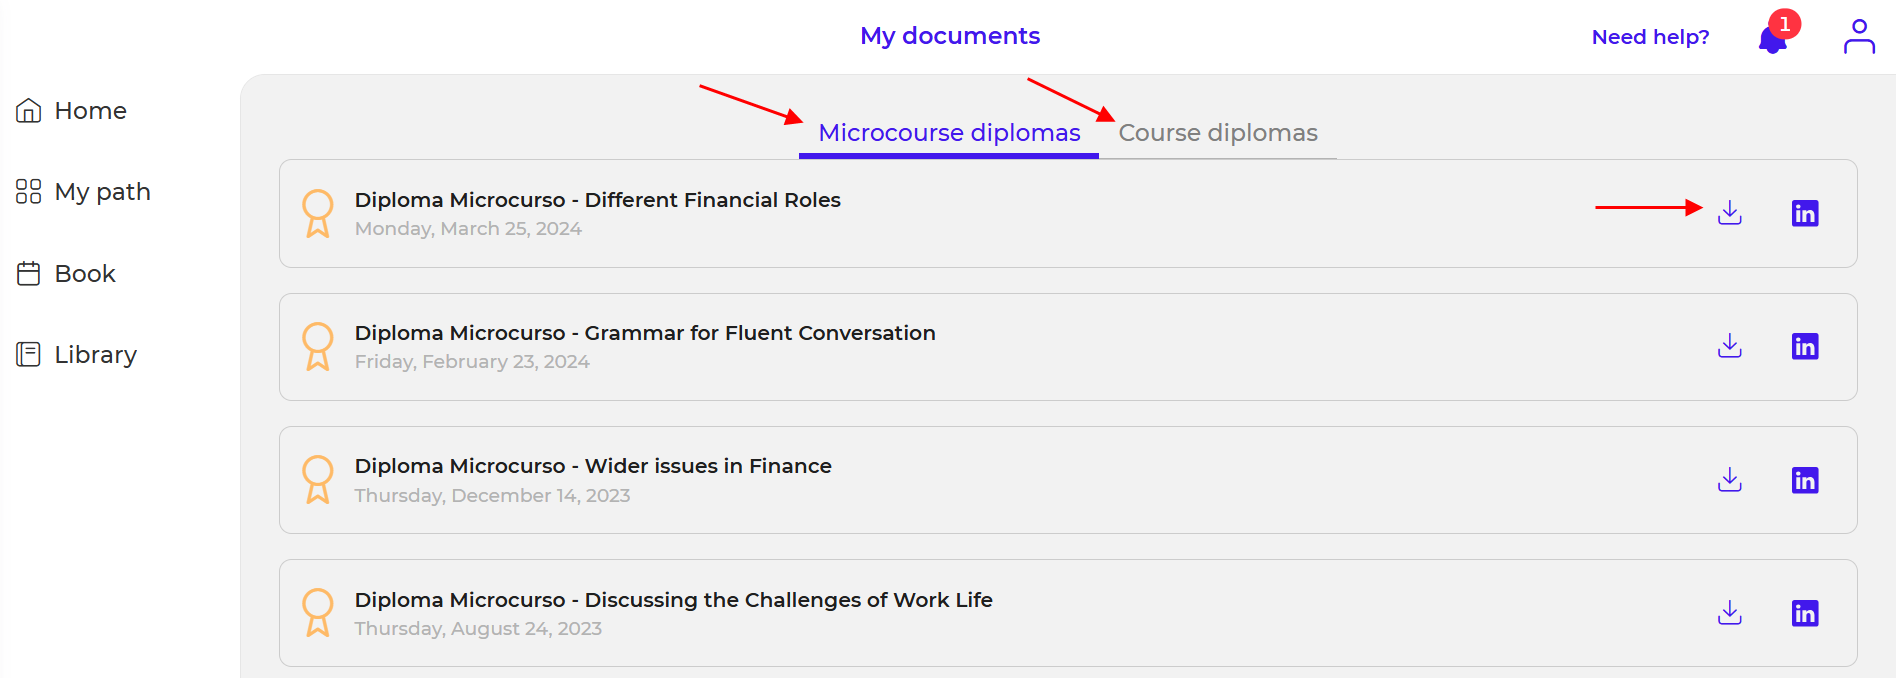Click the award ribbon icon for Grammar diploma
The image size is (1896, 678).
[318, 346]
